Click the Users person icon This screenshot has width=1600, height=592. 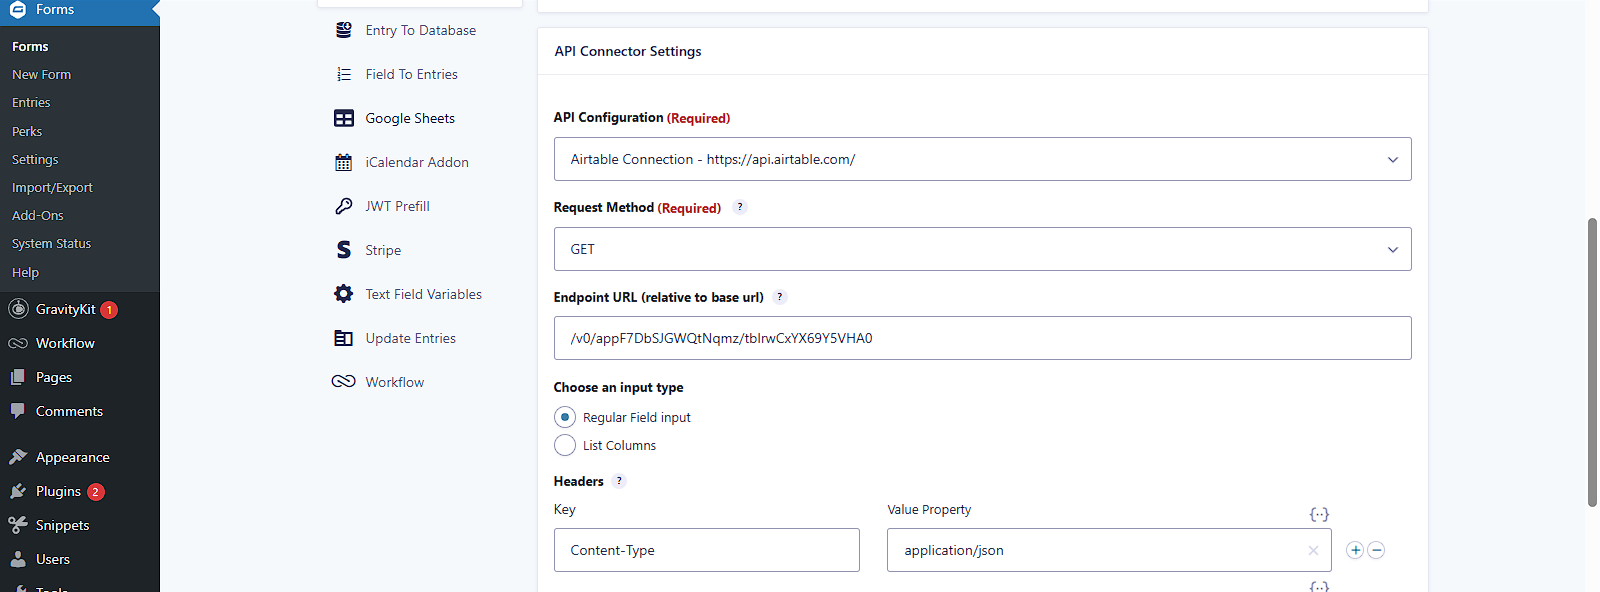[18, 559]
